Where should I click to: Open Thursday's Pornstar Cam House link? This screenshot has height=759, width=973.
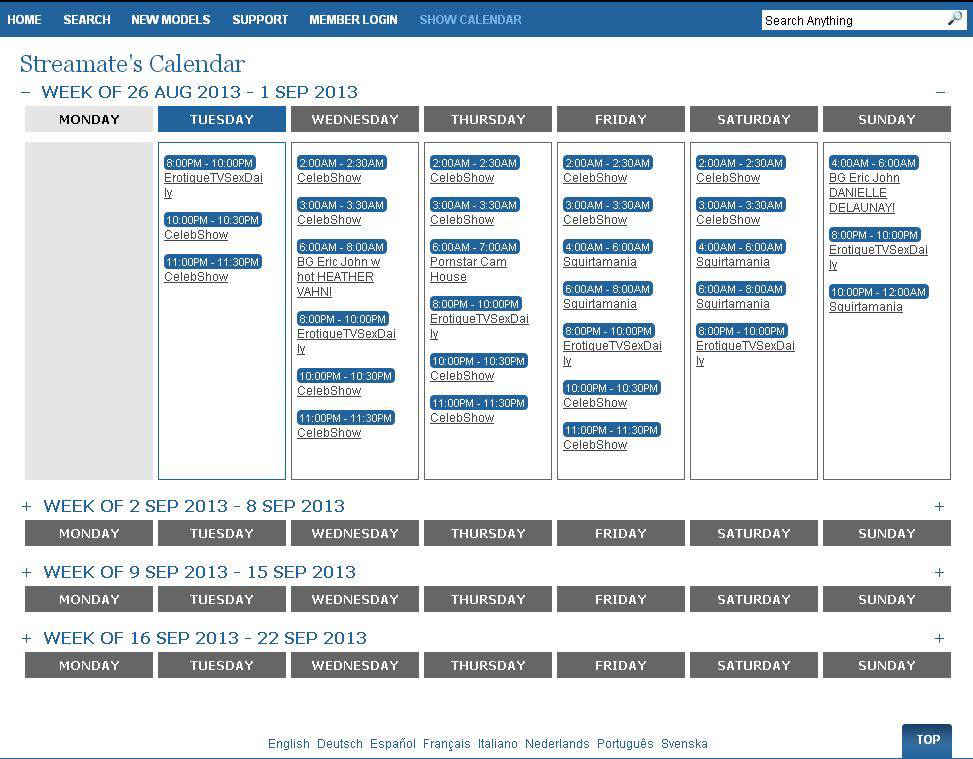pos(469,269)
